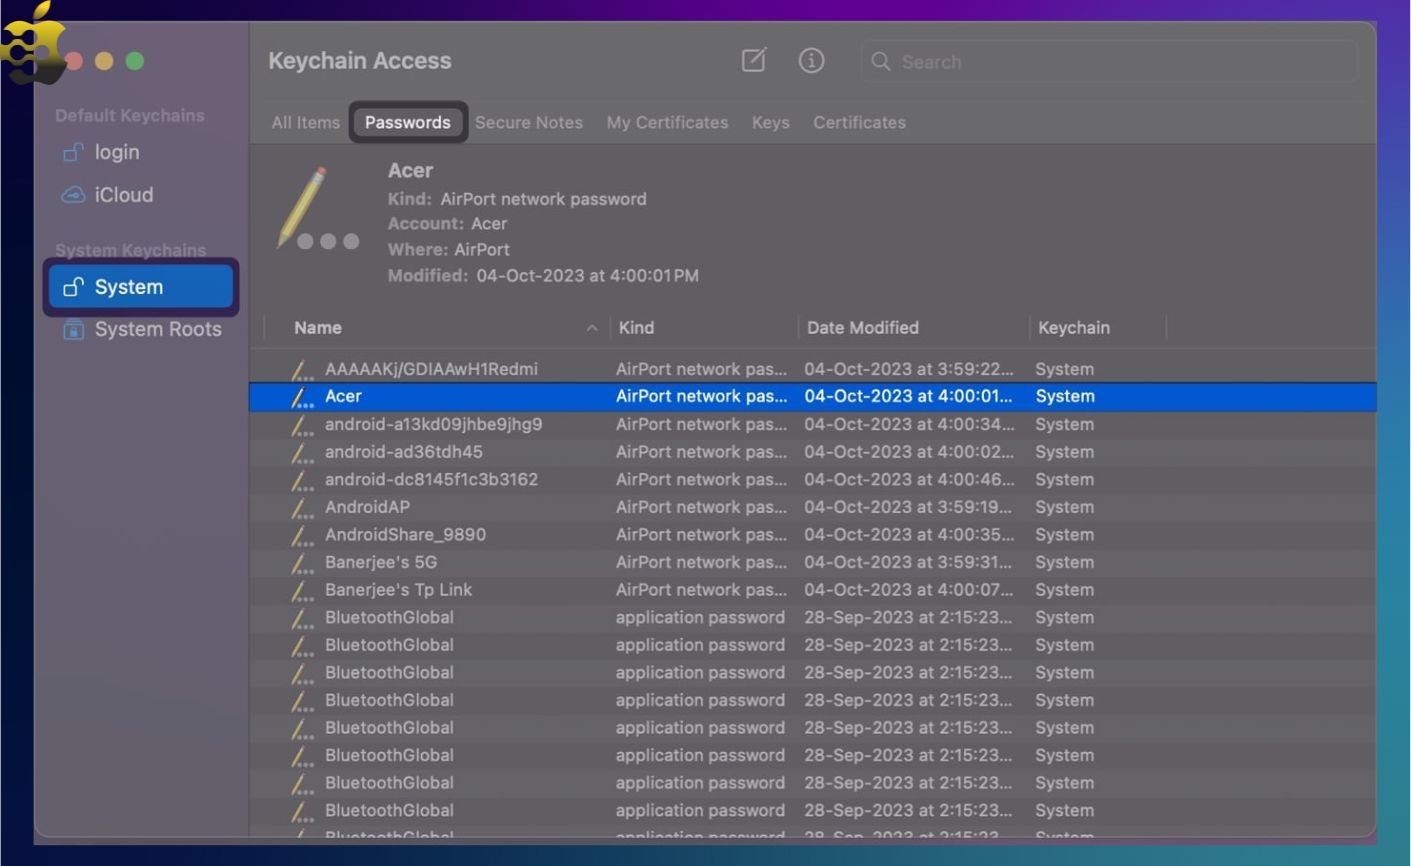1411x866 pixels.
Task: Open the Secure Notes tab
Action: 529,122
